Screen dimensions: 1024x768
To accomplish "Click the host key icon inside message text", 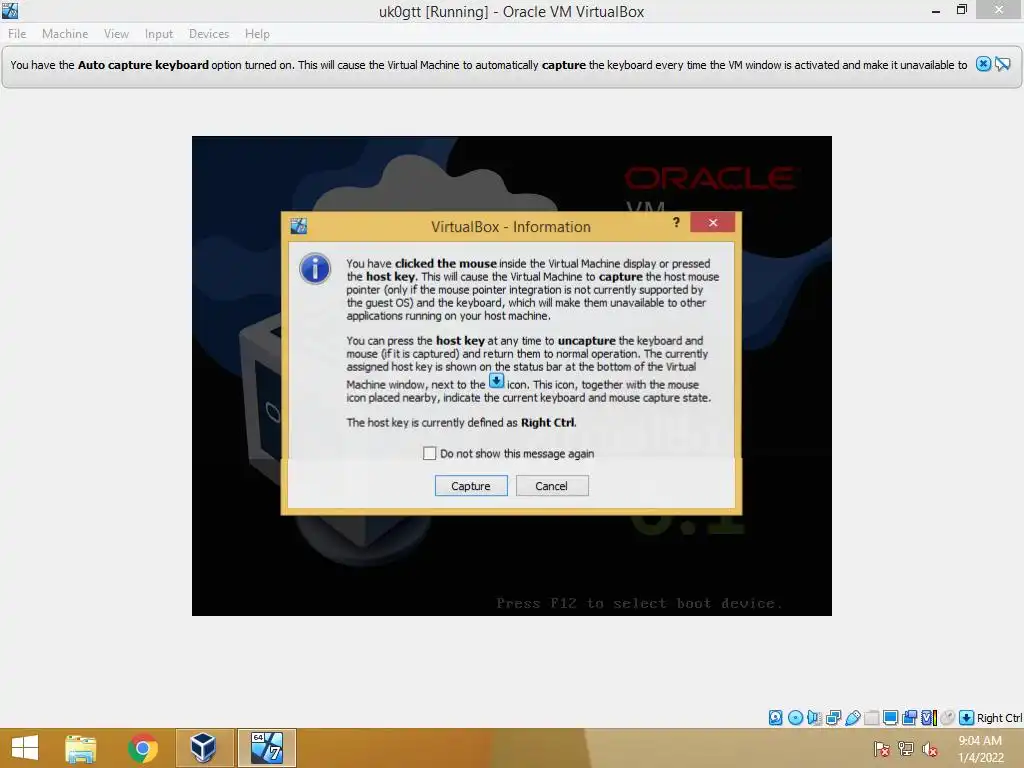I will pyautogui.click(x=496, y=381).
